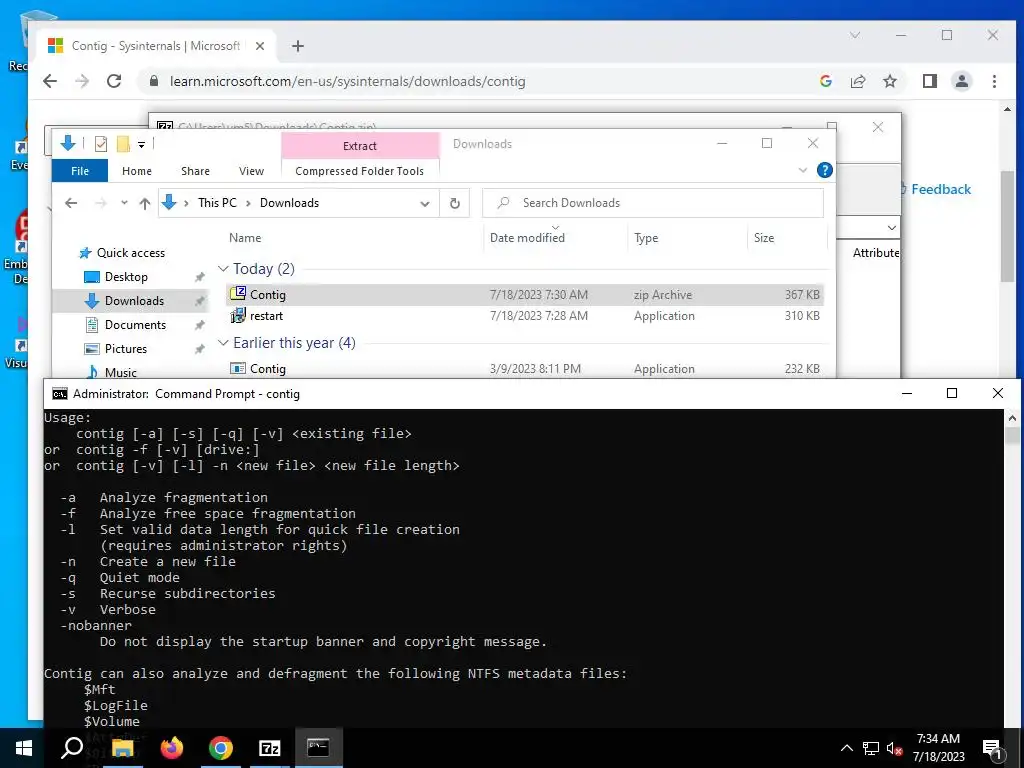Click Search Downloads box
The image size is (1024, 768).
(653, 202)
